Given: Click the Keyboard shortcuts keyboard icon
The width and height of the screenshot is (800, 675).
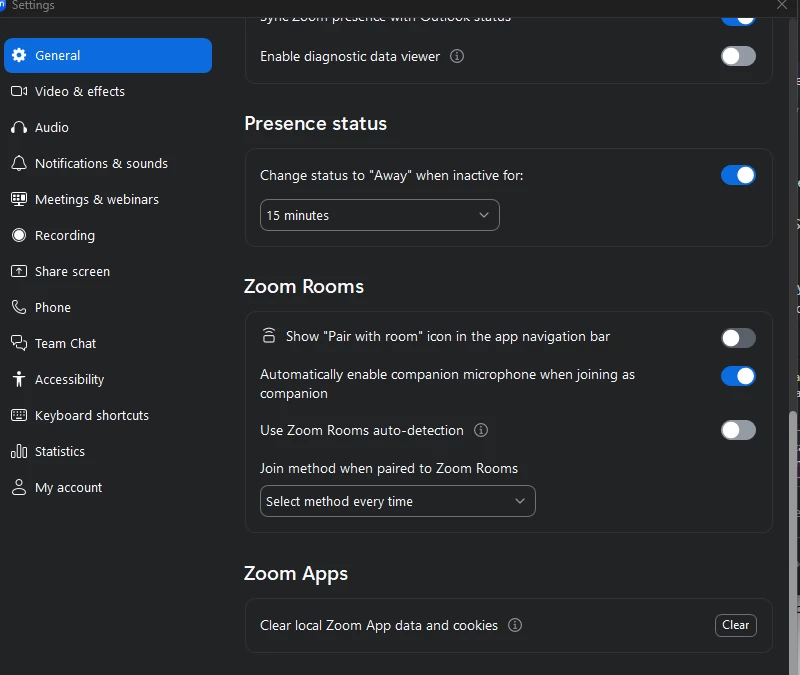Looking at the screenshot, I should point(19,415).
